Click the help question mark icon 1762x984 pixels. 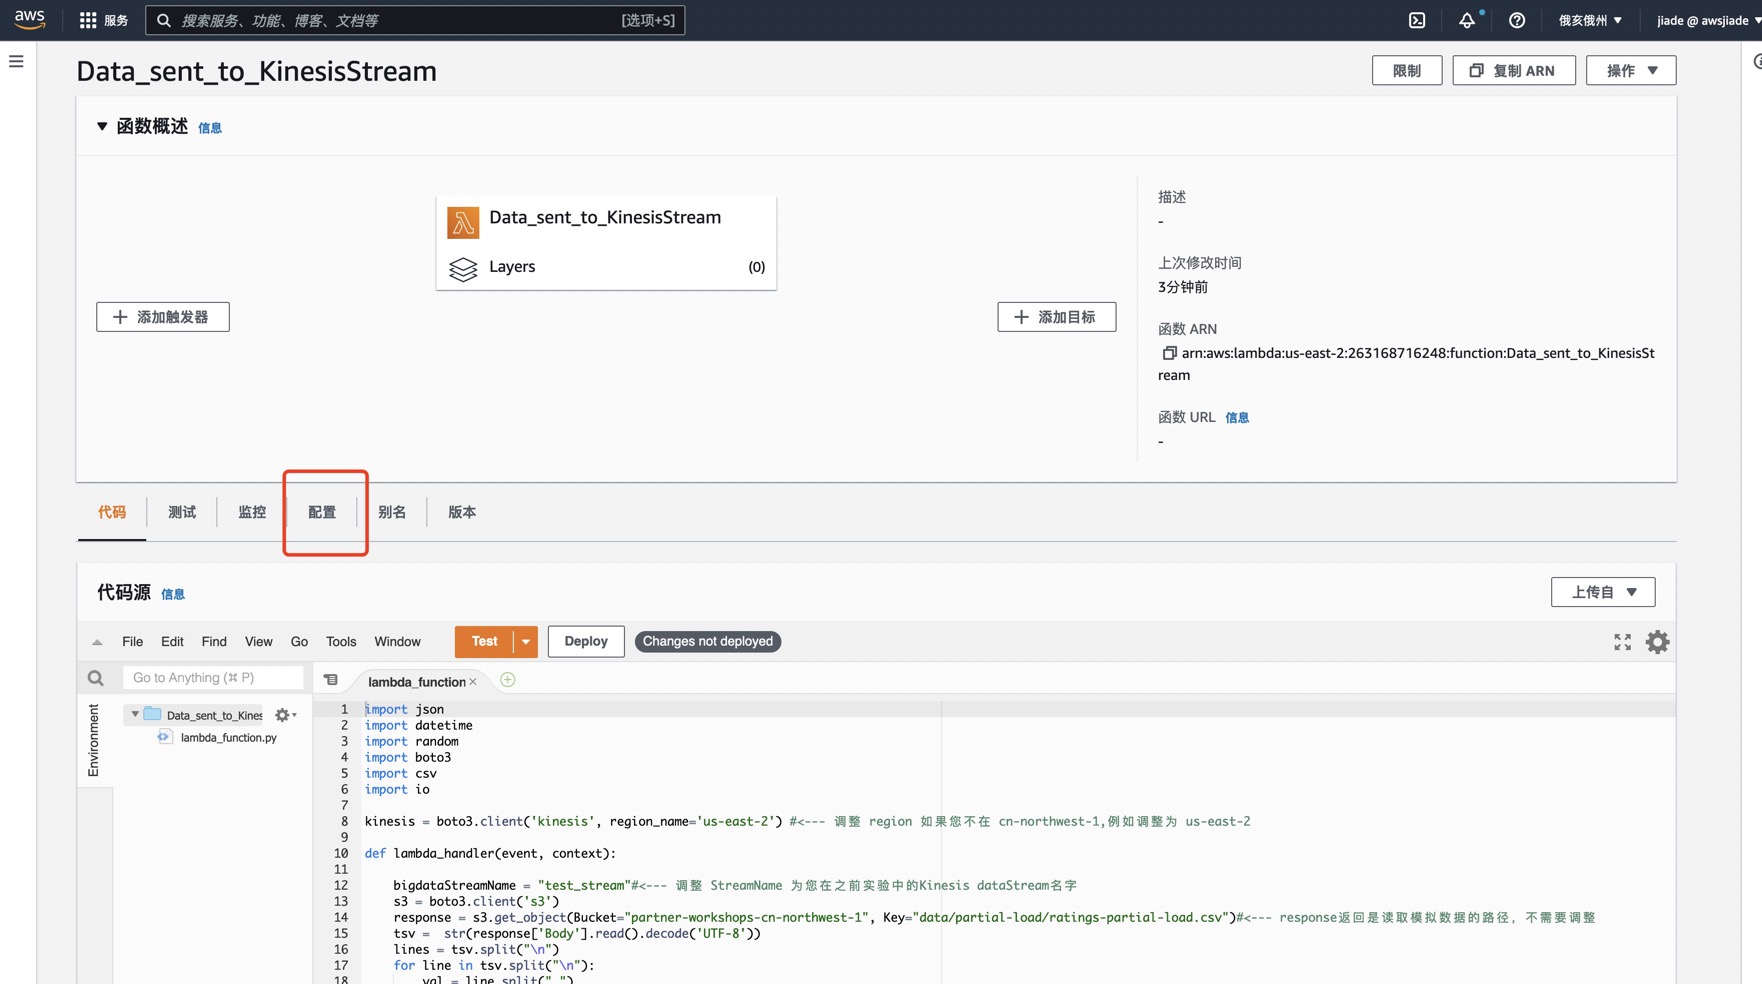(x=1517, y=20)
